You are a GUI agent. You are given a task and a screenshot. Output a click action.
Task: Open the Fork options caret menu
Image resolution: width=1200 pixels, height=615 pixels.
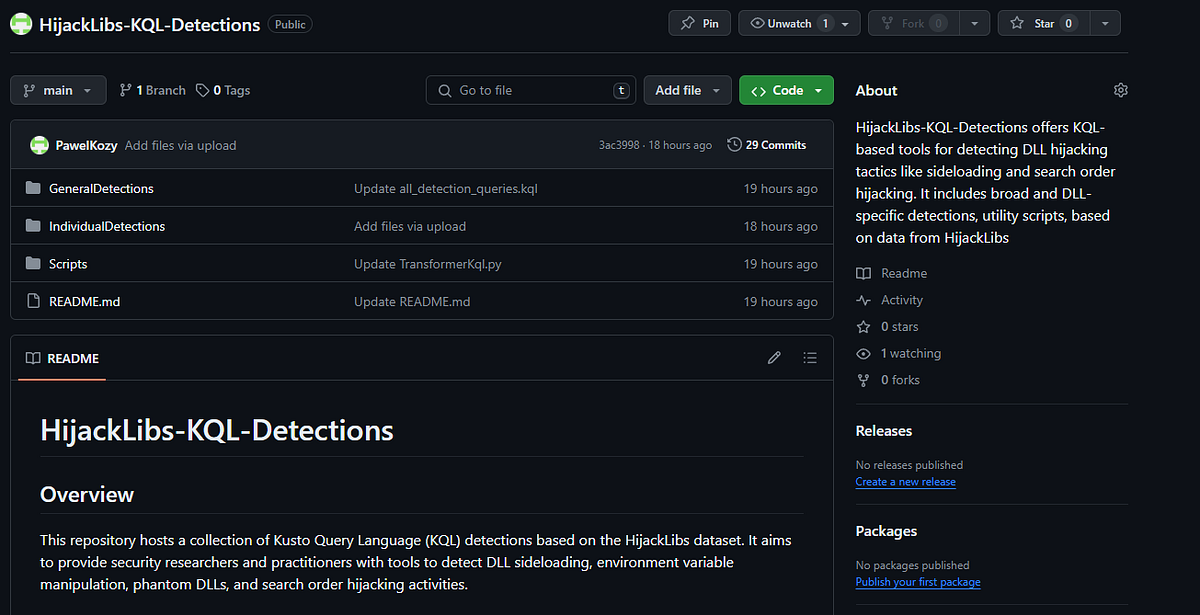974,23
